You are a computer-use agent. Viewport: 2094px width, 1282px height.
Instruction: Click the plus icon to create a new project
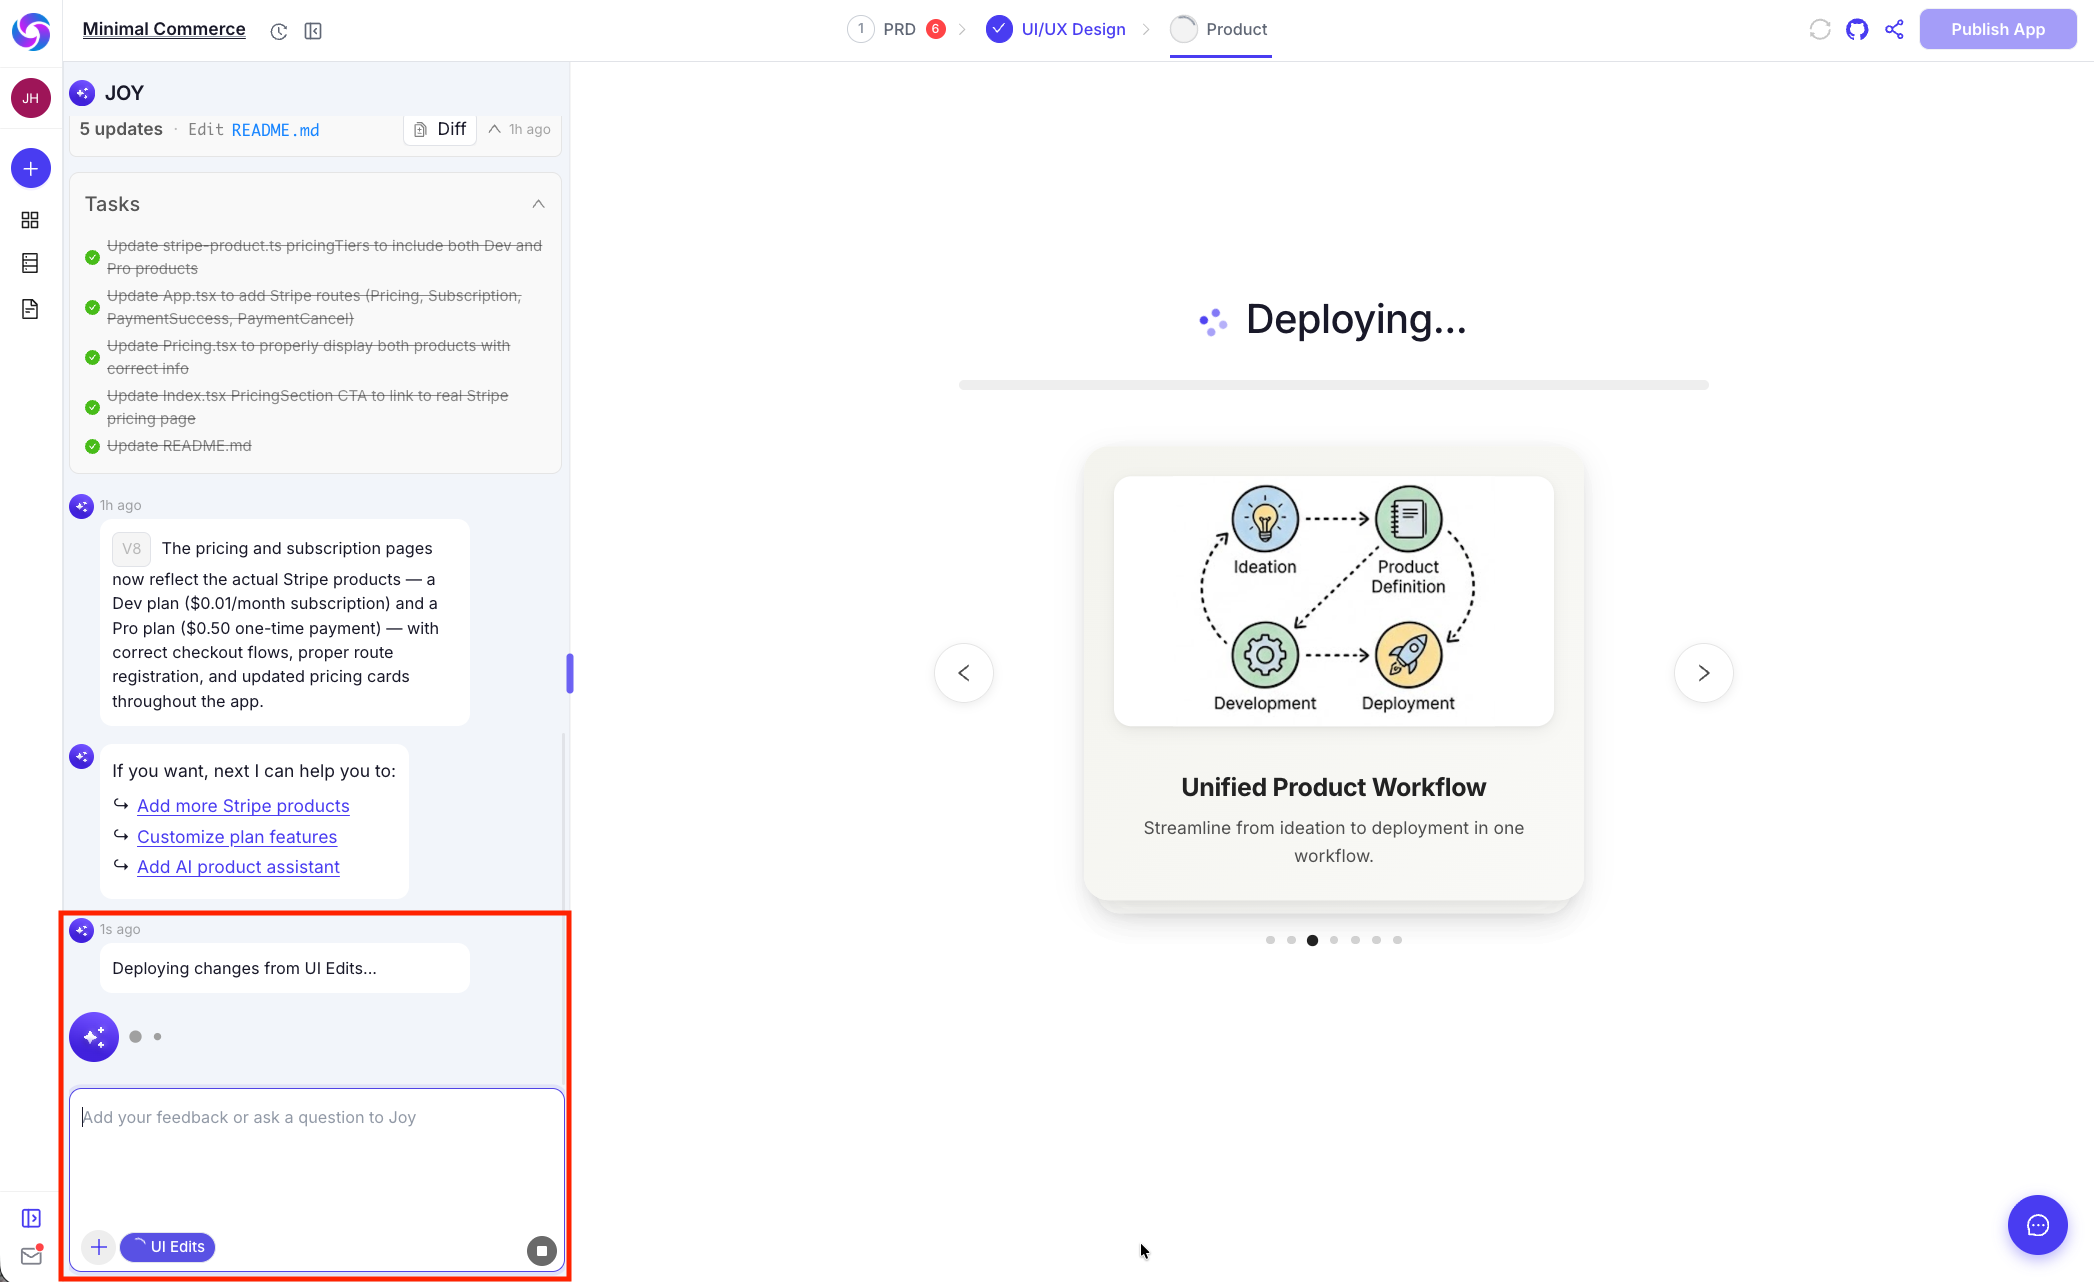(x=30, y=168)
